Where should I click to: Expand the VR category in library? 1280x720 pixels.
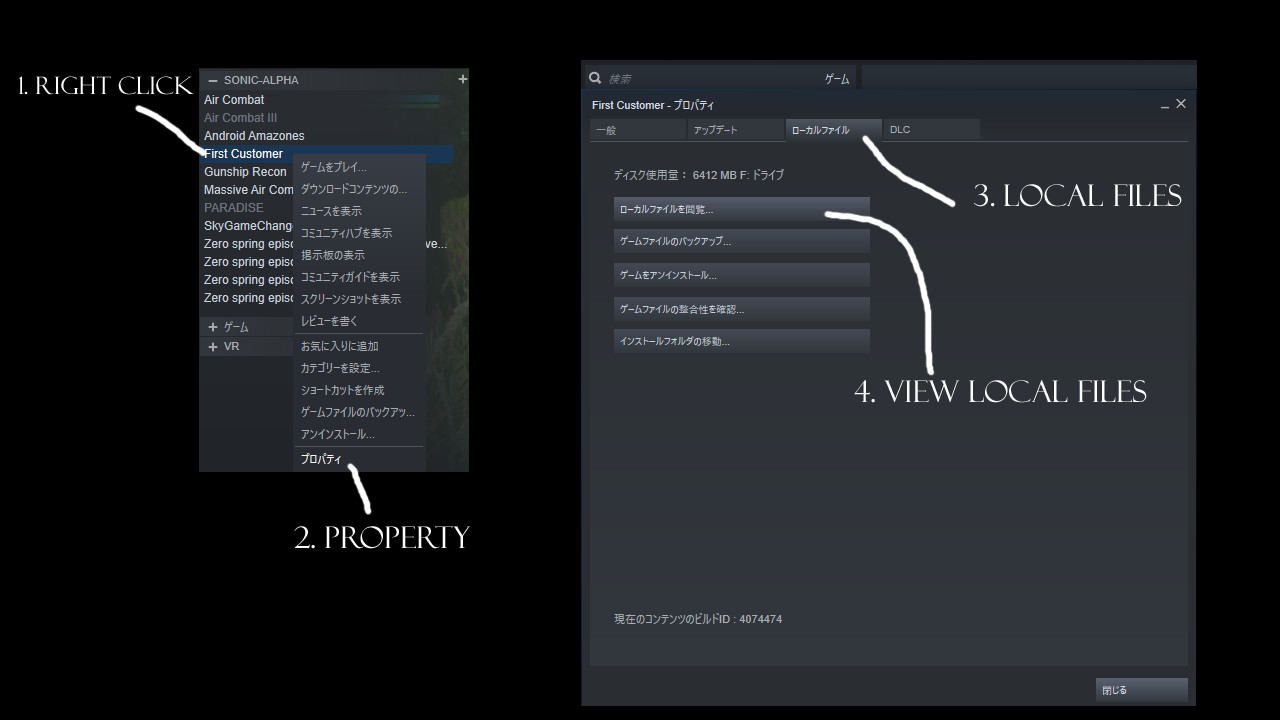(x=213, y=346)
